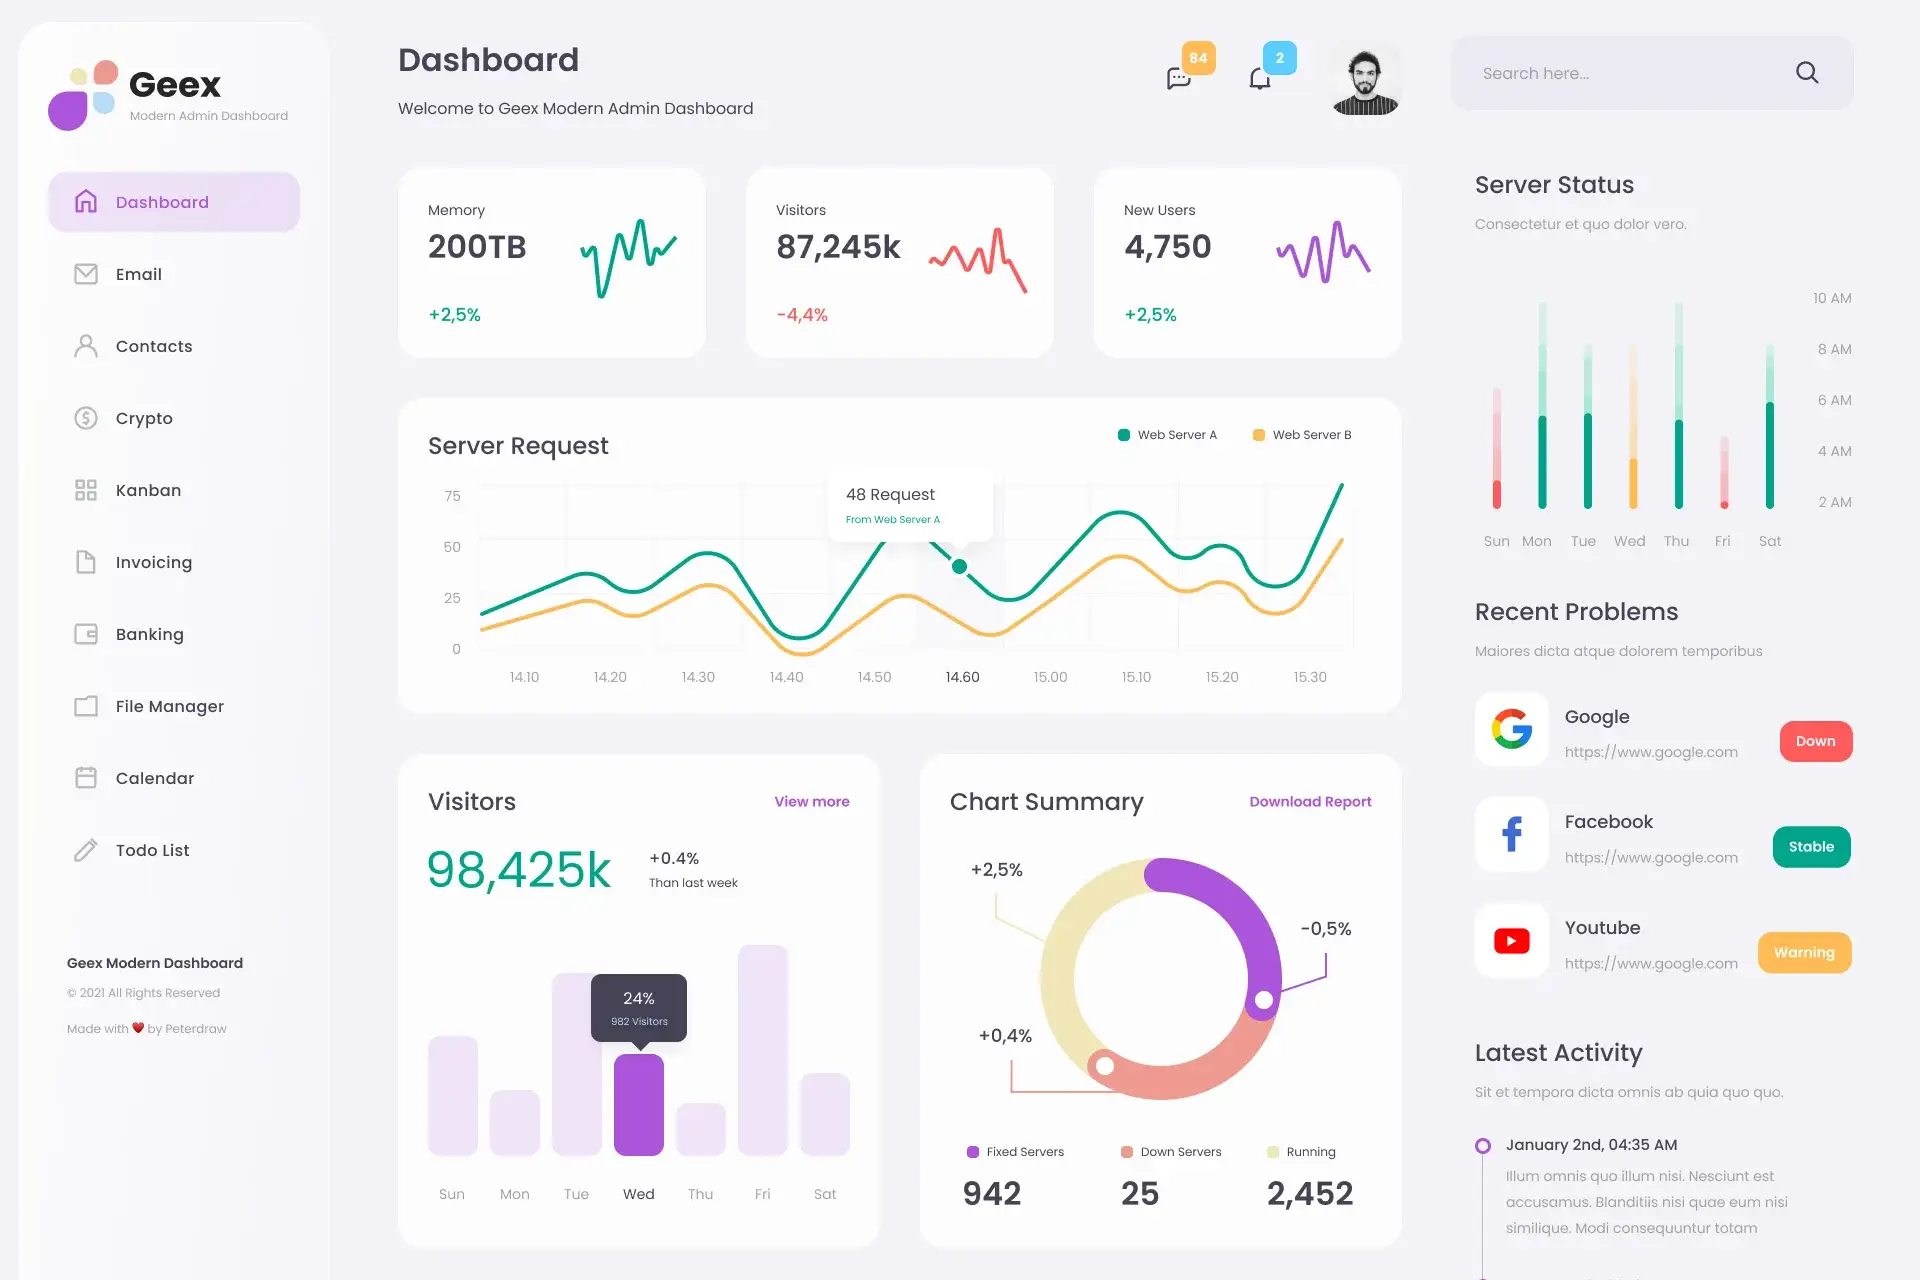Select the purple Wed bar in the Visitors chart
The width and height of the screenshot is (1920, 1280).
coord(639,1105)
